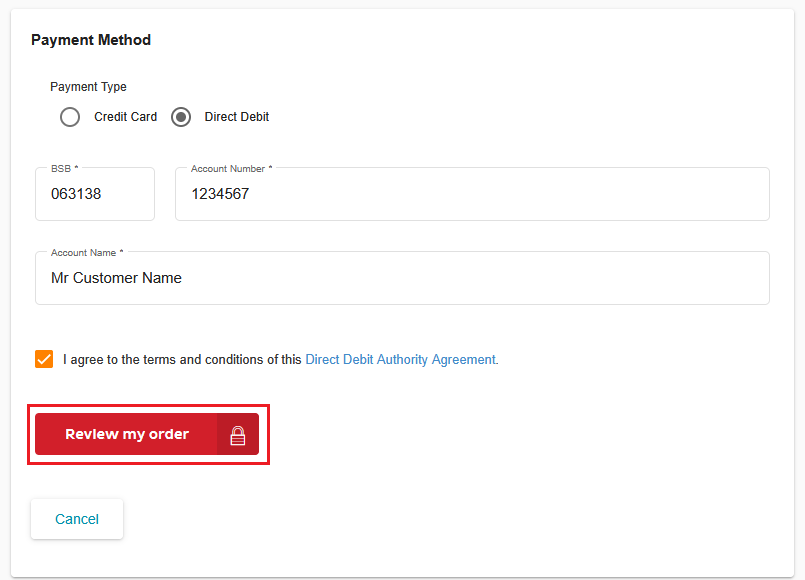Image resolution: width=805 pixels, height=580 pixels.
Task: Click into the Account Number field
Action: click(472, 194)
